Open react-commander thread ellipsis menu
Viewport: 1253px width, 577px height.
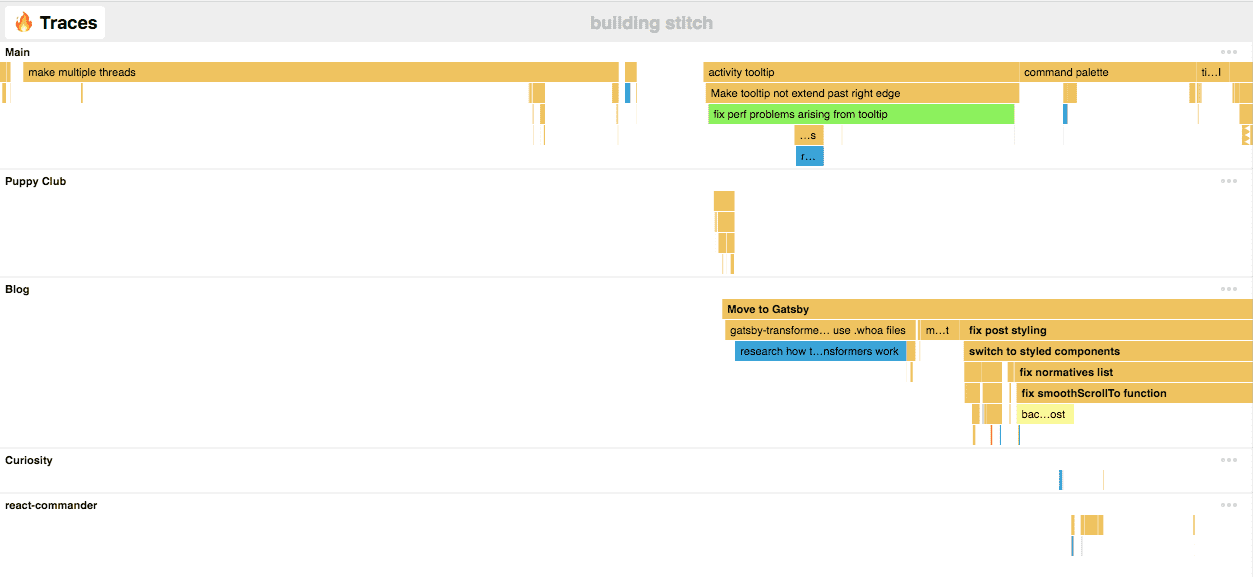(x=1228, y=505)
